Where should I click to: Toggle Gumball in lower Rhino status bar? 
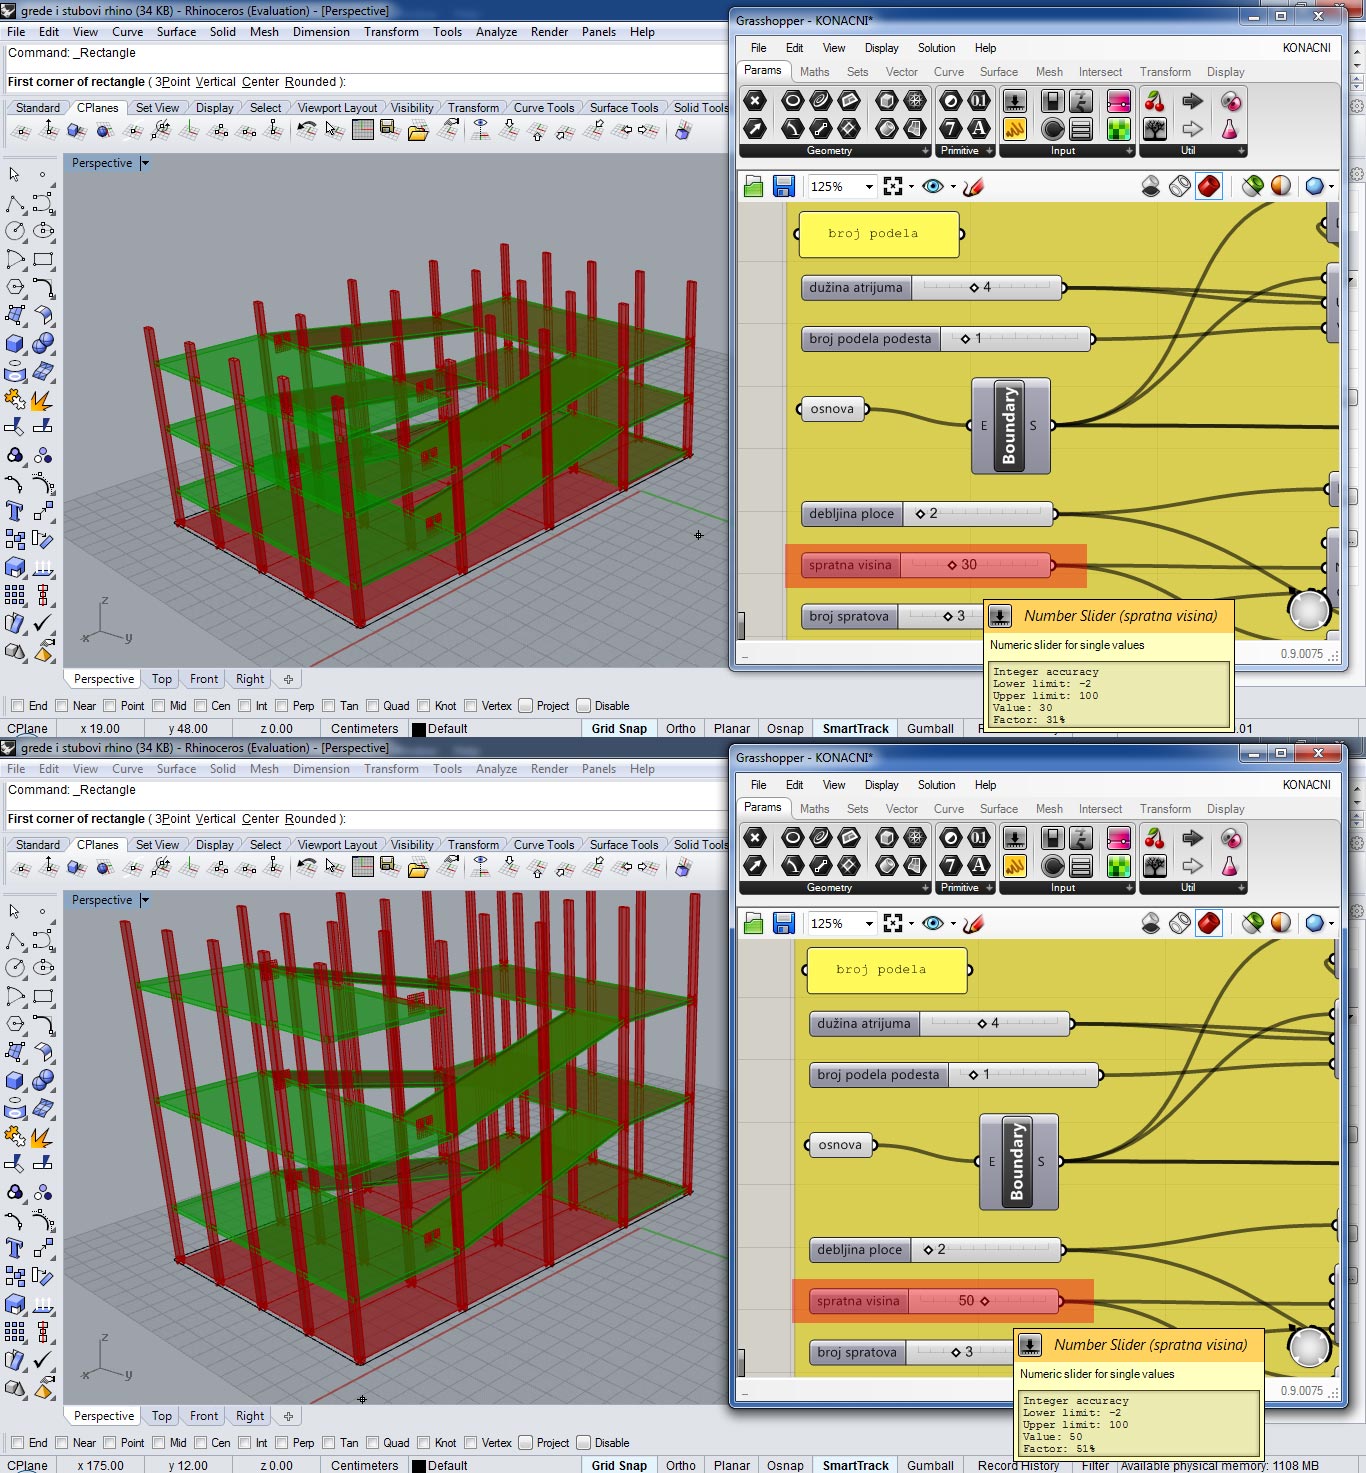(x=930, y=1466)
